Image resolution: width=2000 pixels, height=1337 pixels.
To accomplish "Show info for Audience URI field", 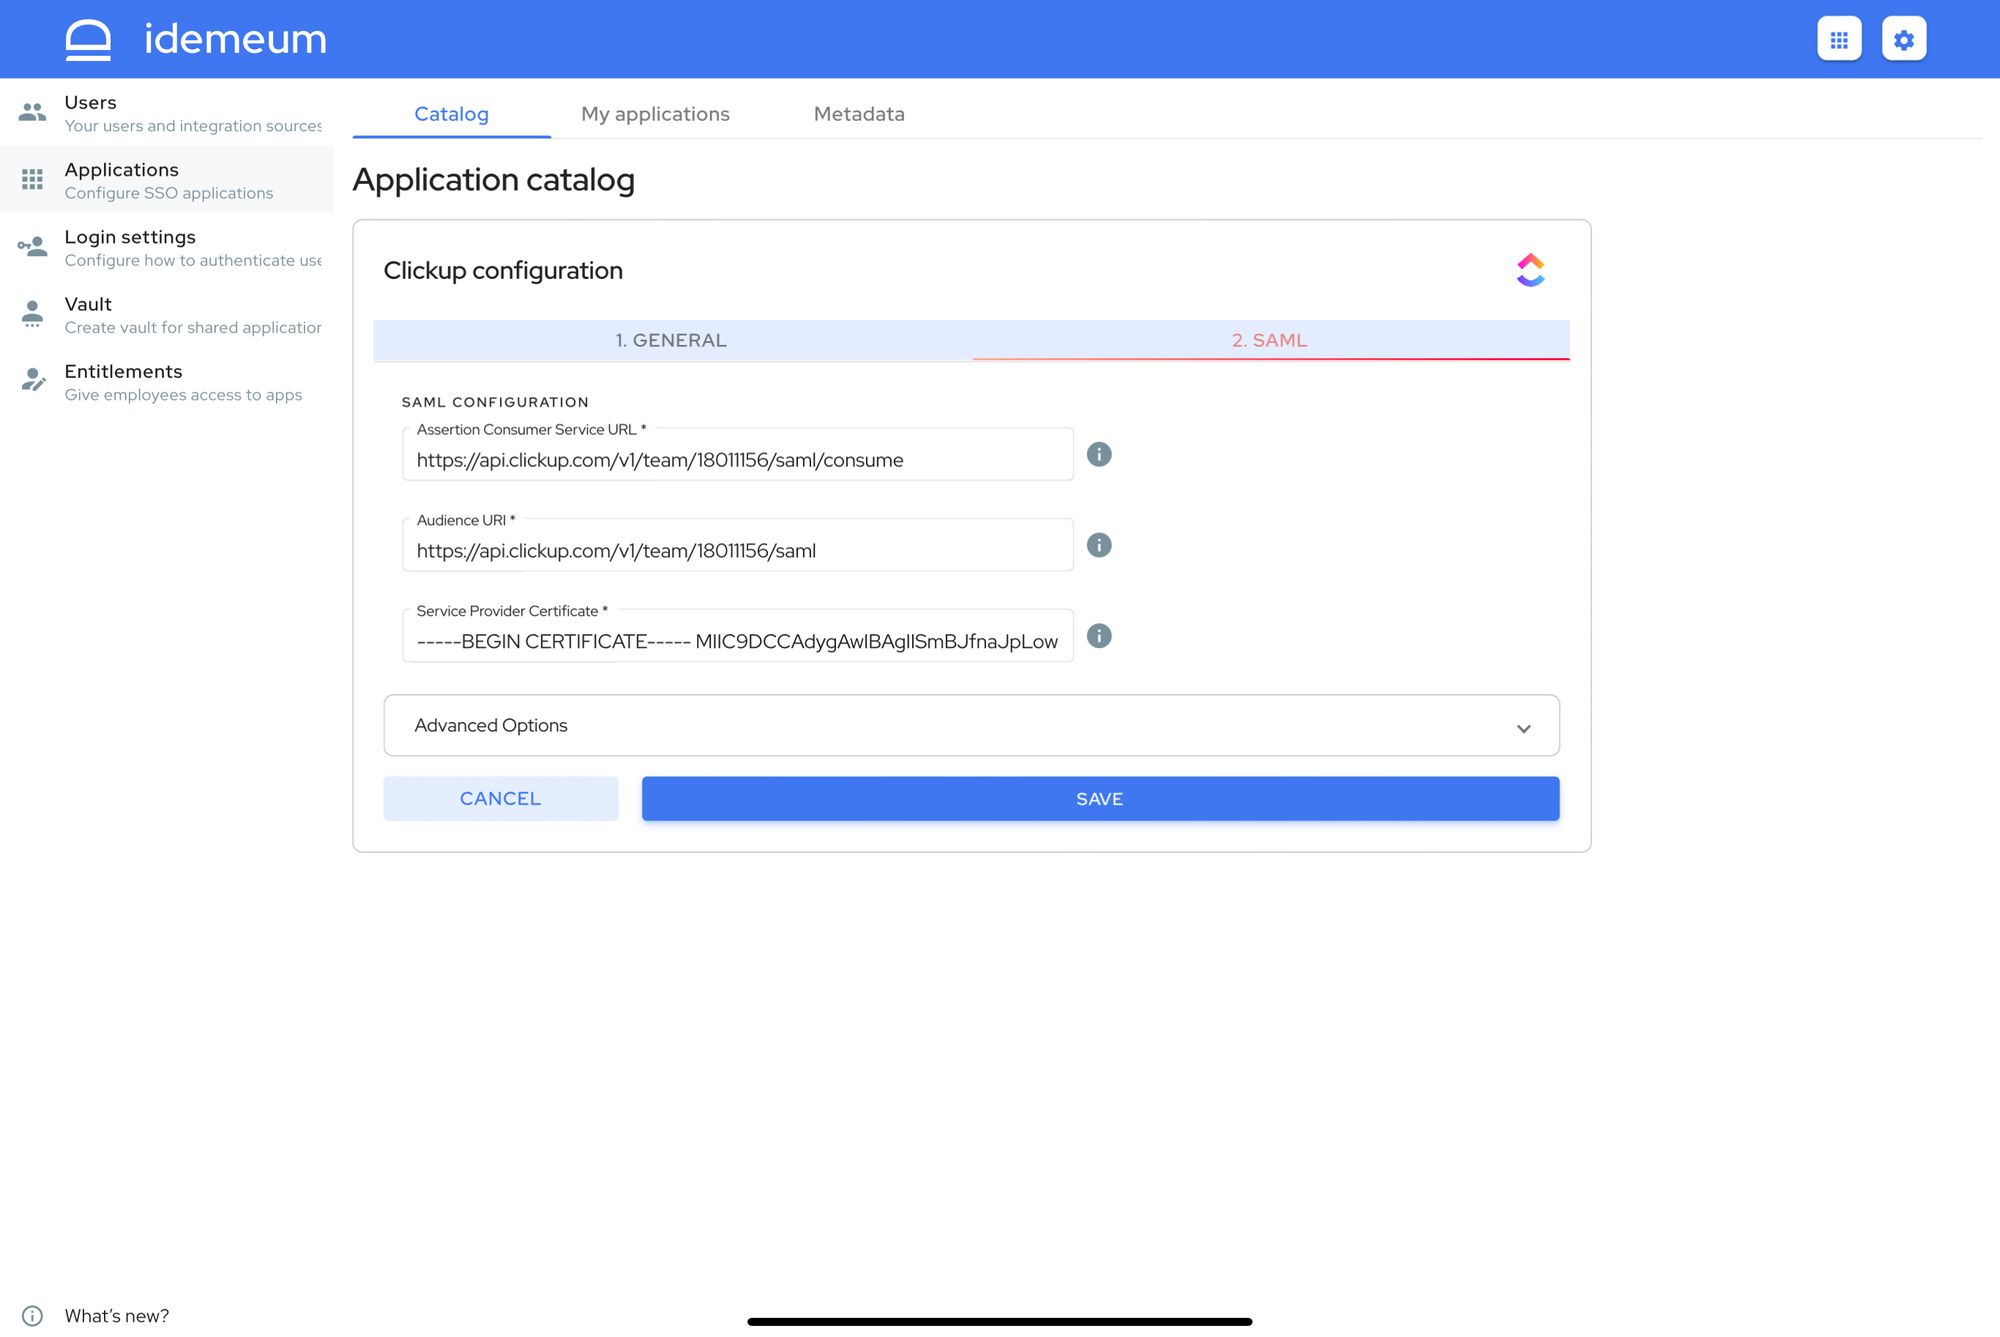I will tap(1099, 545).
